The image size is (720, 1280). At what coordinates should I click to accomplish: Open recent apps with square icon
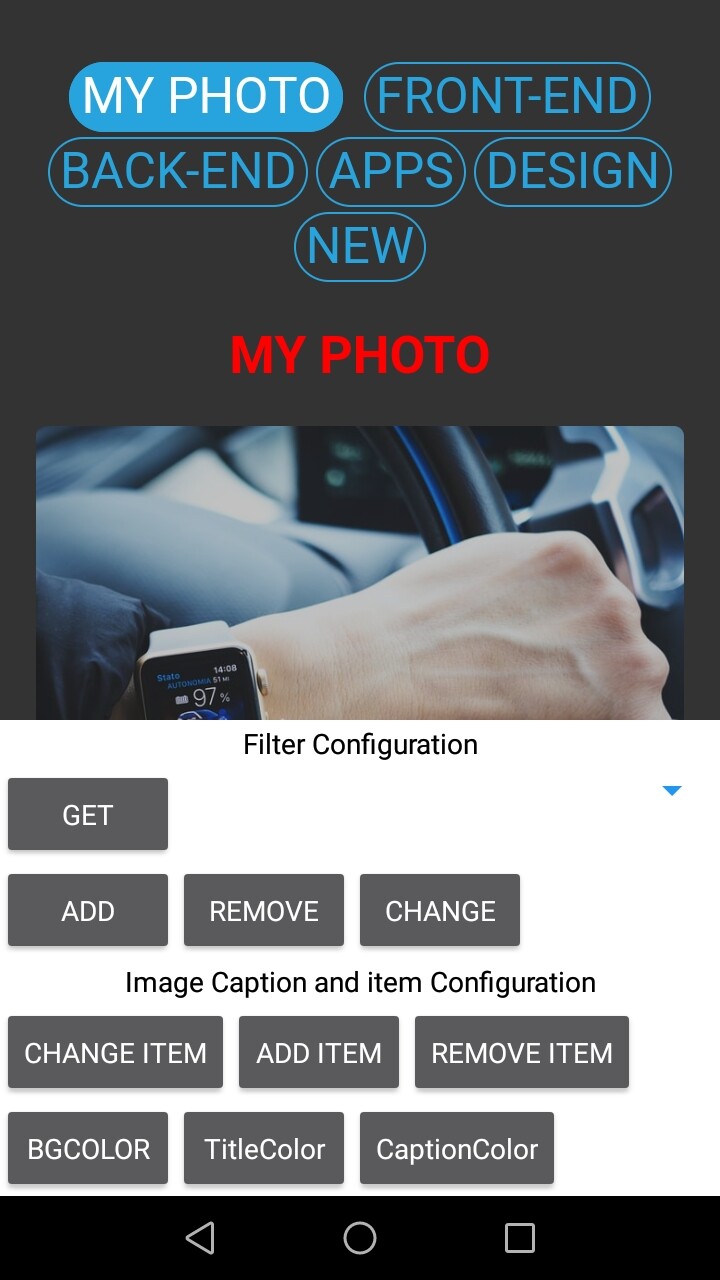[x=520, y=1238]
